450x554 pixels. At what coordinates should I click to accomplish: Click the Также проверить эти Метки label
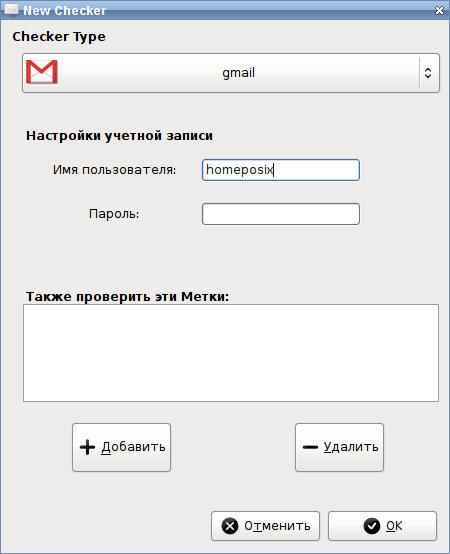128,296
